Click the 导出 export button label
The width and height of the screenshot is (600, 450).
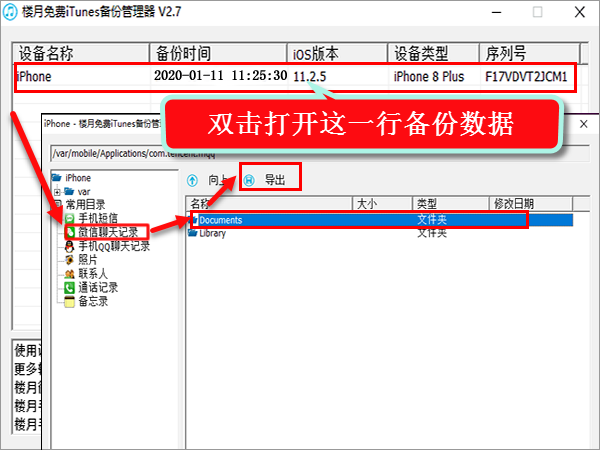(275, 180)
